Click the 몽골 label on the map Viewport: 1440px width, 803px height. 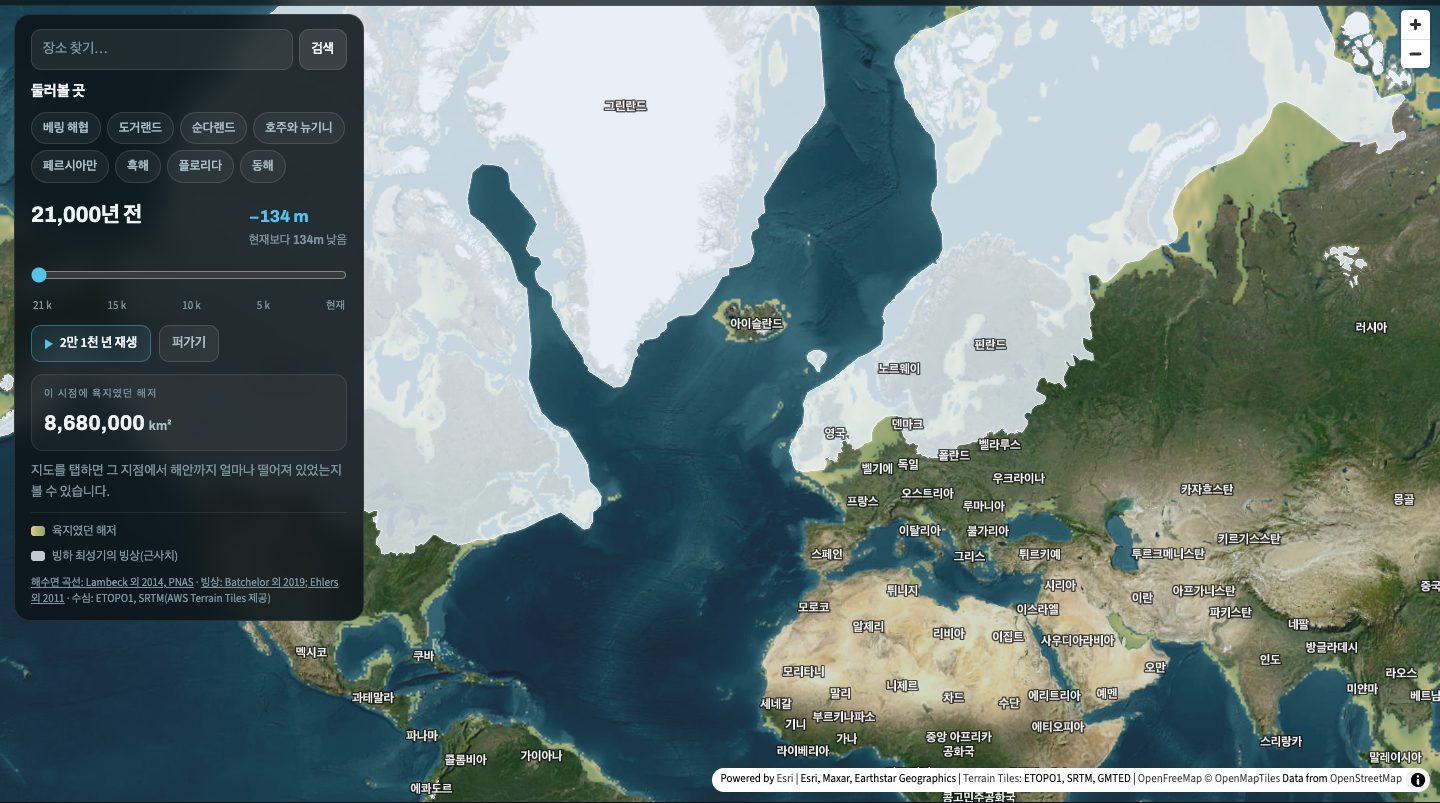[1404, 498]
